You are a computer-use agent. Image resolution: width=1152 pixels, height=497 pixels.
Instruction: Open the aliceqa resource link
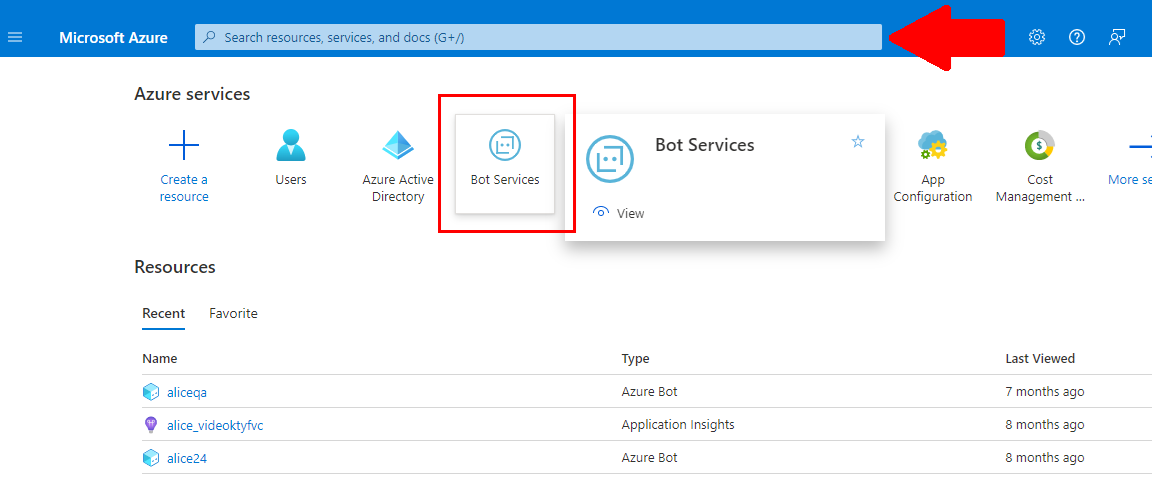tap(187, 392)
